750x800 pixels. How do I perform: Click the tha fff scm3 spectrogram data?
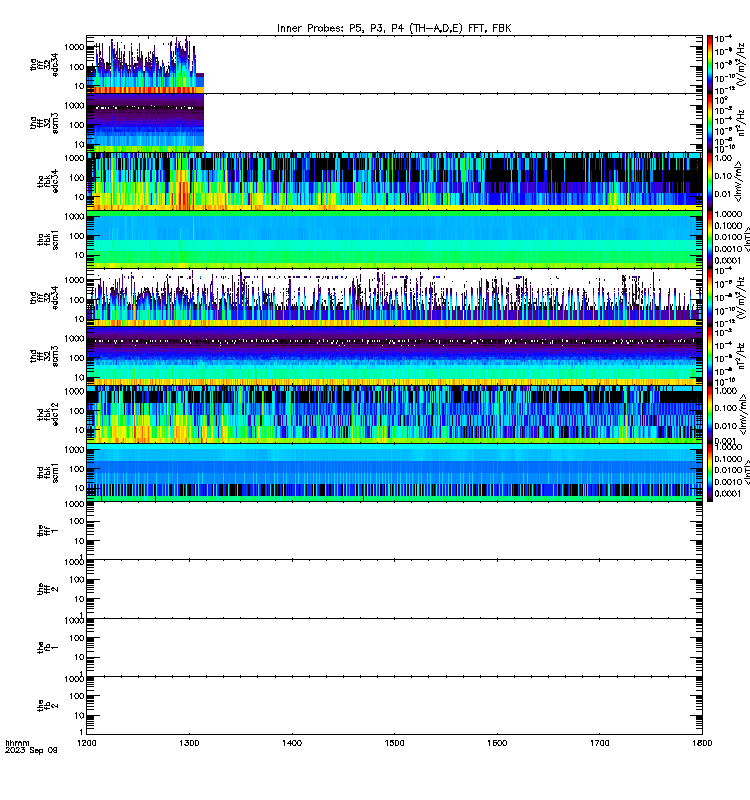[x=145, y=123]
